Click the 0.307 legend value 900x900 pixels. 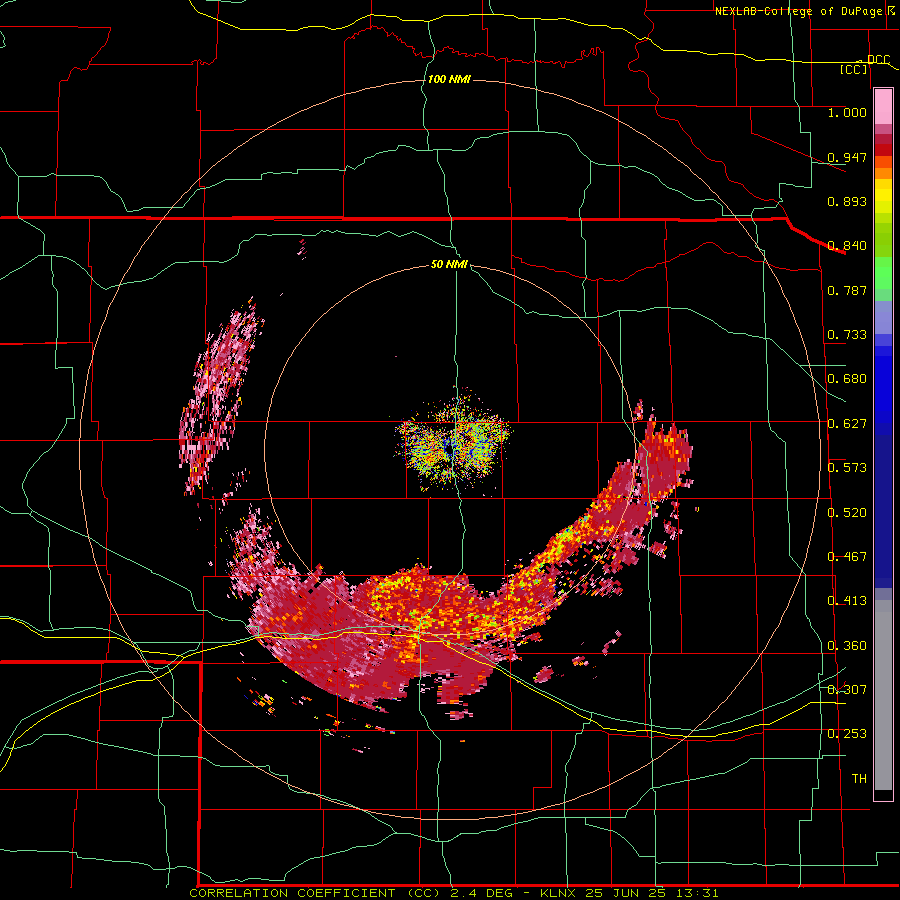tap(847, 689)
